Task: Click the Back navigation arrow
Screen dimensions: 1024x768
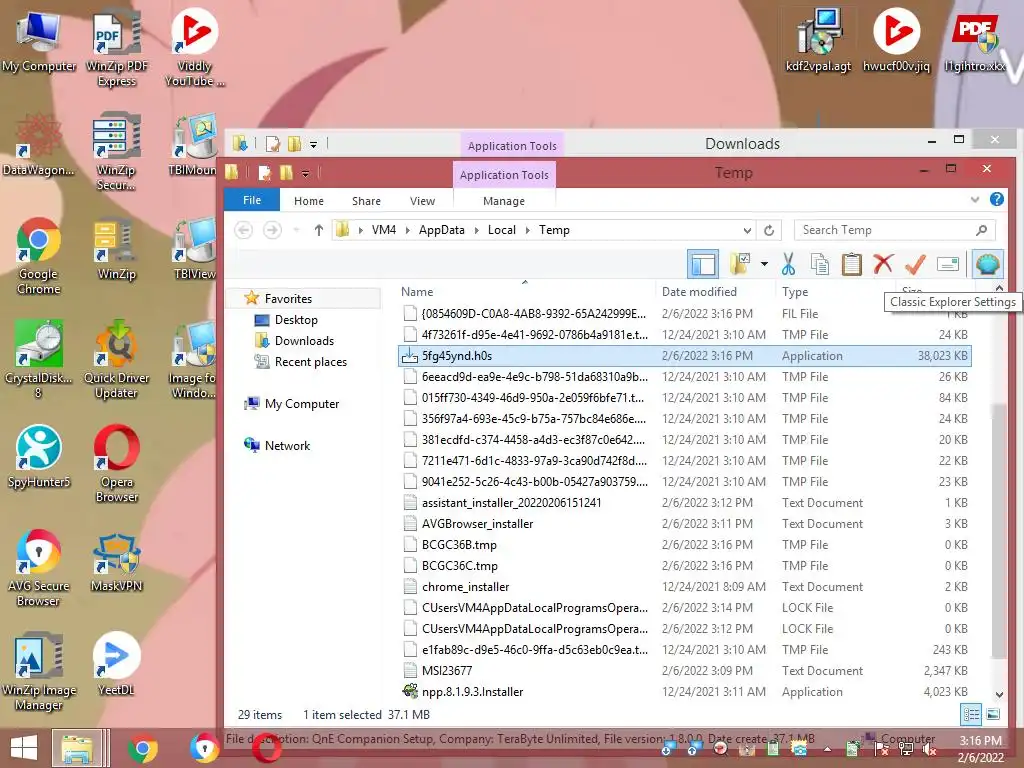Action: pyautogui.click(x=244, y=230)
